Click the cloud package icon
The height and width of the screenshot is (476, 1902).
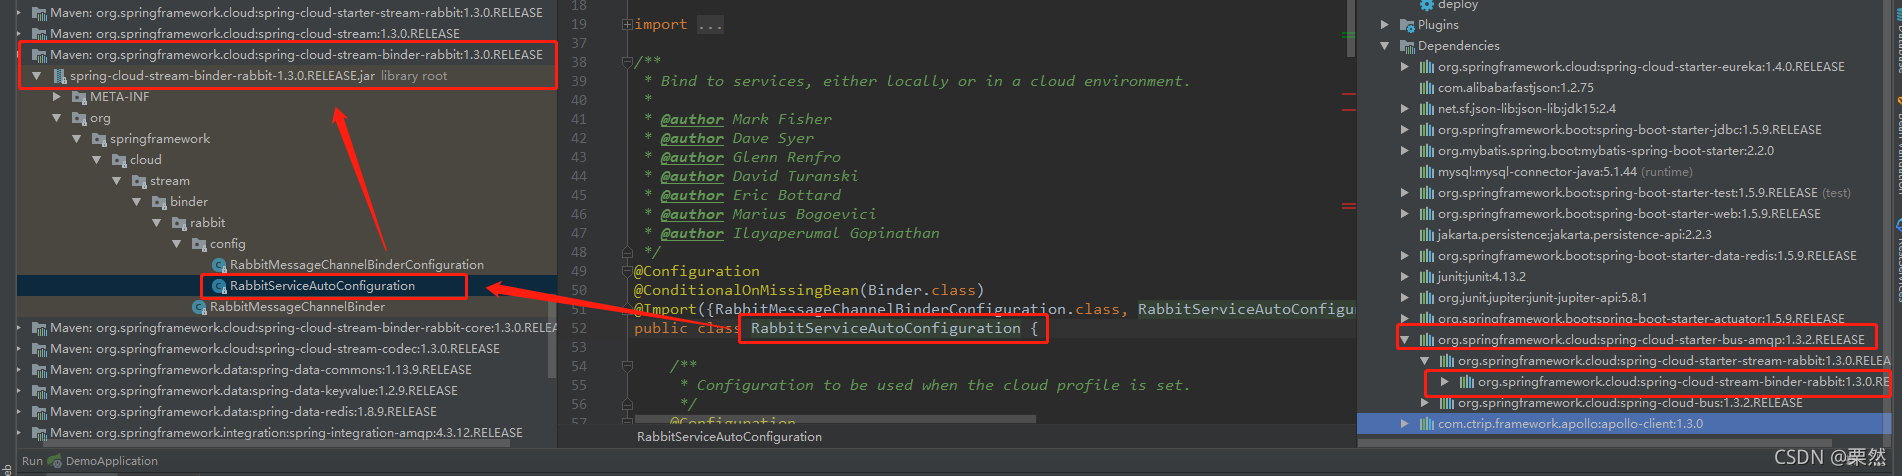pyautogui.click(x=119, y=160)
